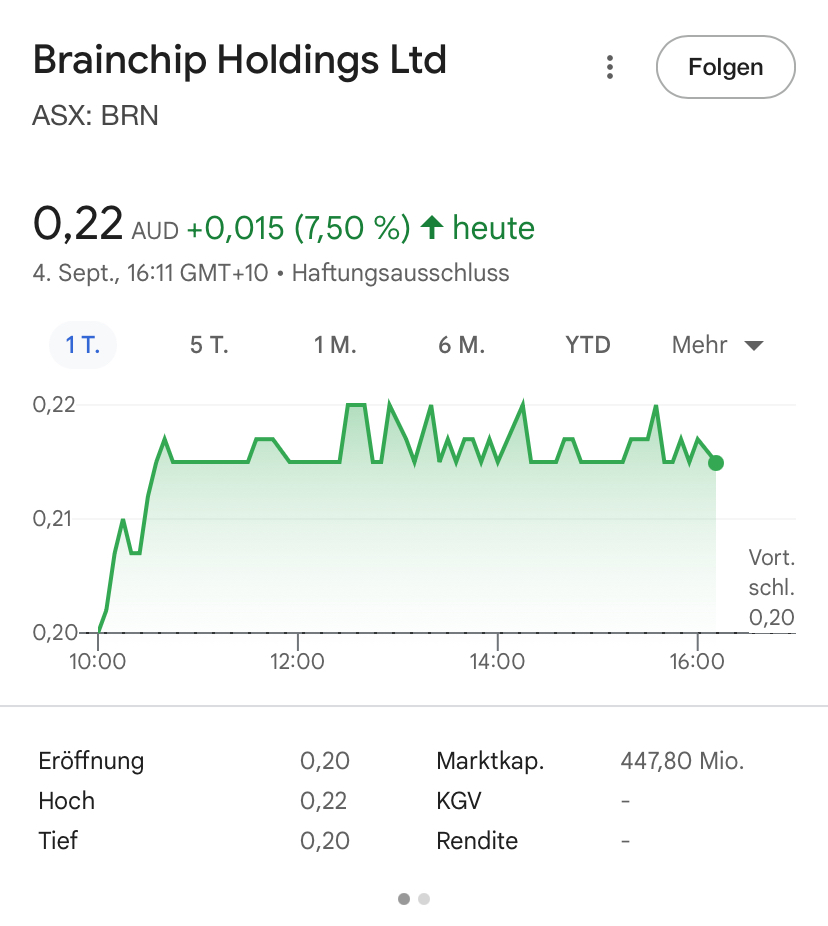This screenshot has height=926, width=828.
Task: Click the green up arrow next to heute
Action: 432,228
